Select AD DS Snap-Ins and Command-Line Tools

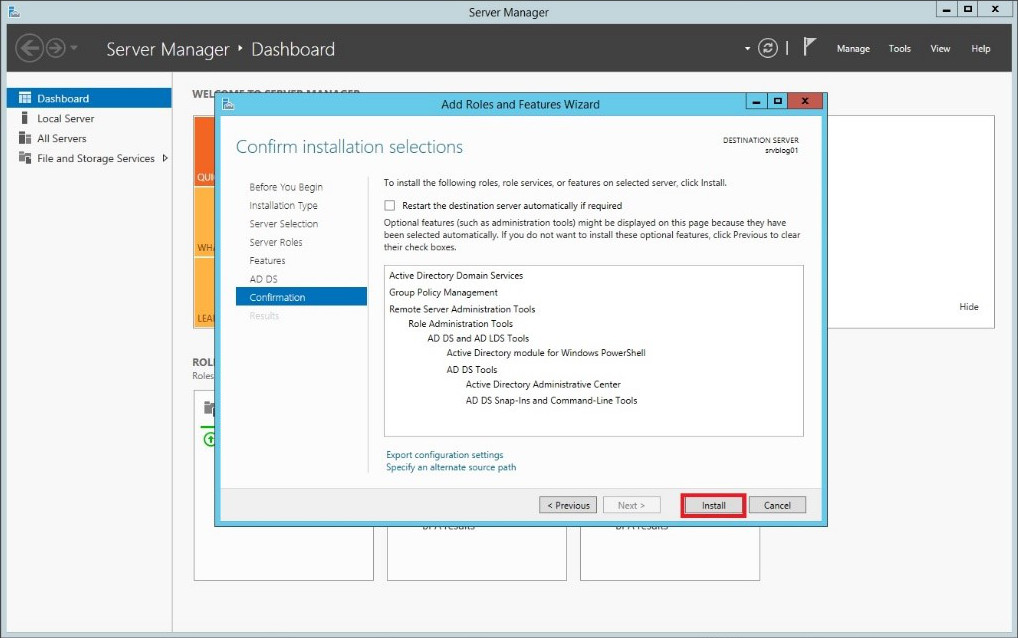click(551, 400)
